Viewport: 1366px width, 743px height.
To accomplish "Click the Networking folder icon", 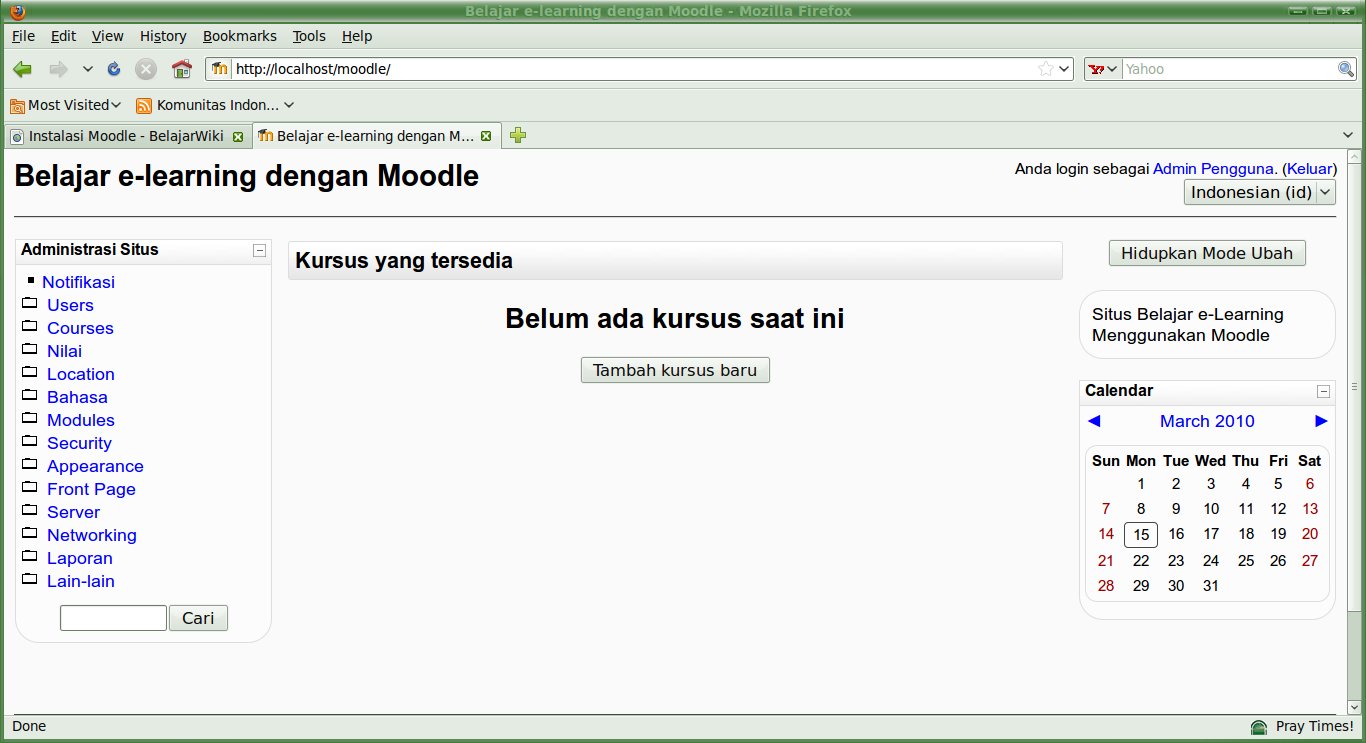I will [29, 533].
